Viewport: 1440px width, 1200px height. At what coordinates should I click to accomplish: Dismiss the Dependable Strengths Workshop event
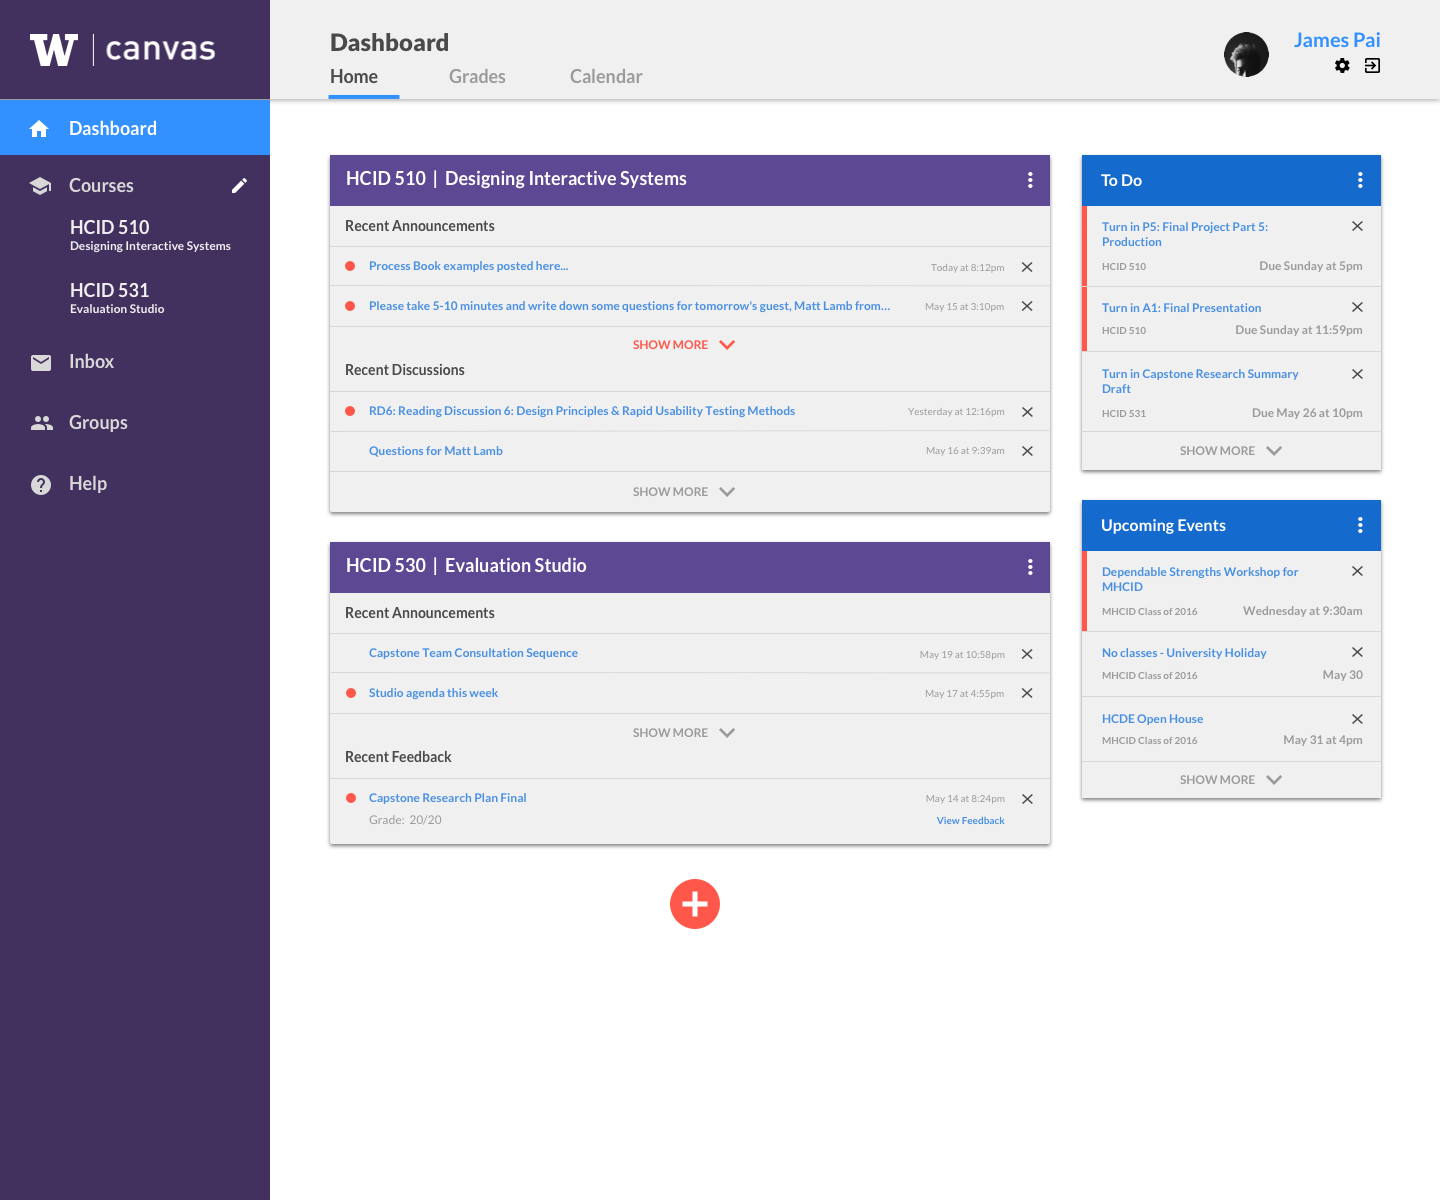[1357, 571]
